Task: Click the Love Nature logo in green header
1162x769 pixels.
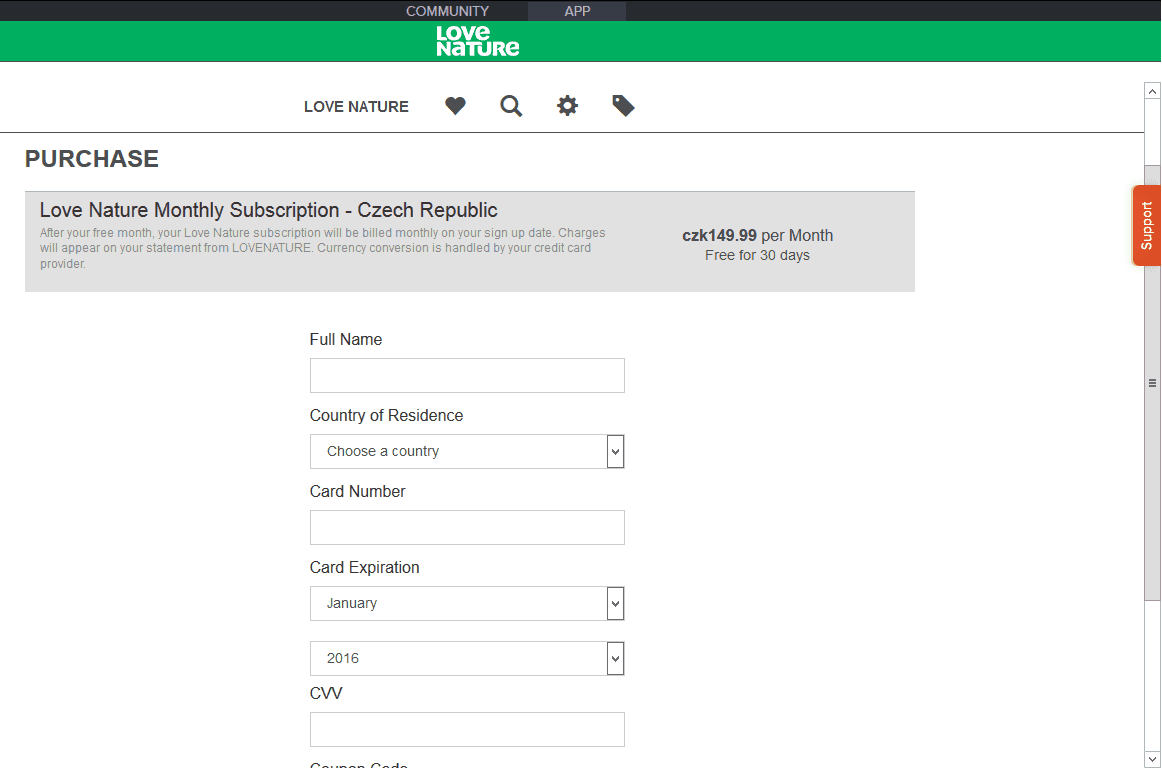Action: pyautogui.click(x=477, y=41)
